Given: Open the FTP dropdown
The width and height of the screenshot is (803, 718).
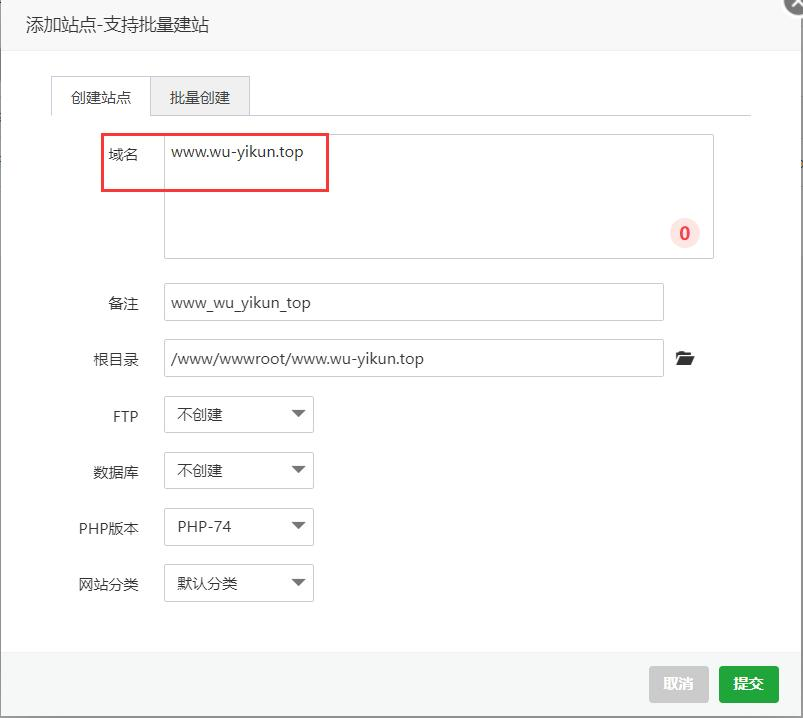Looking at the screenshot, I should (239, 414).
